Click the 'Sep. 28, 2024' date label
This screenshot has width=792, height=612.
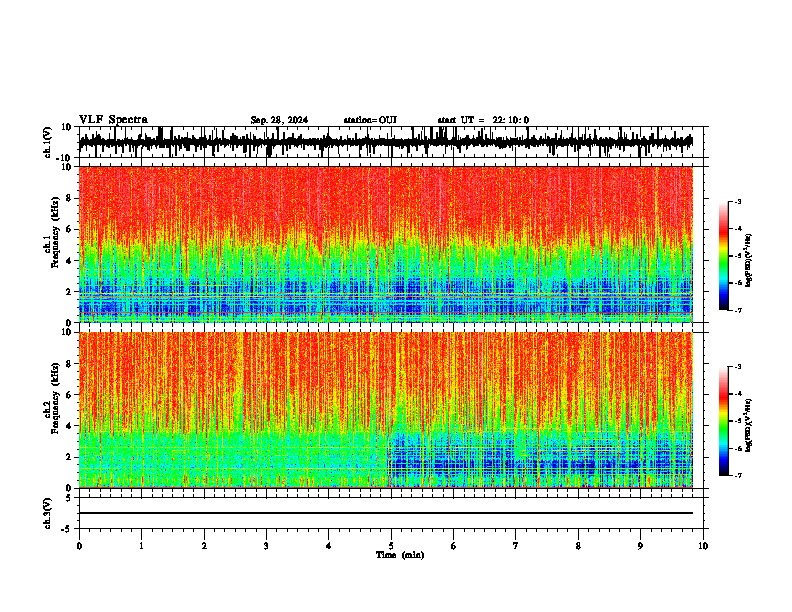pyautogui.click(x=279, y=120)
